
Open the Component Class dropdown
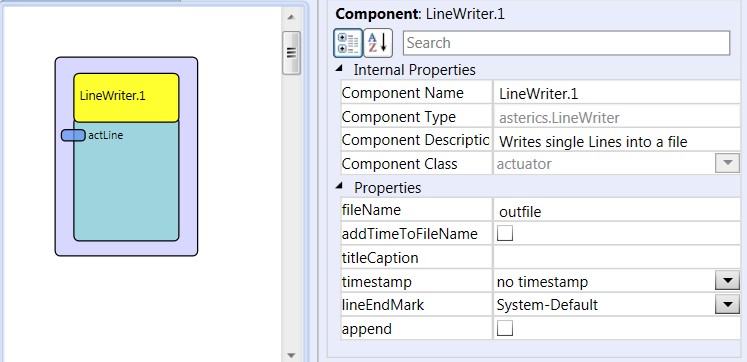[727, 163]
